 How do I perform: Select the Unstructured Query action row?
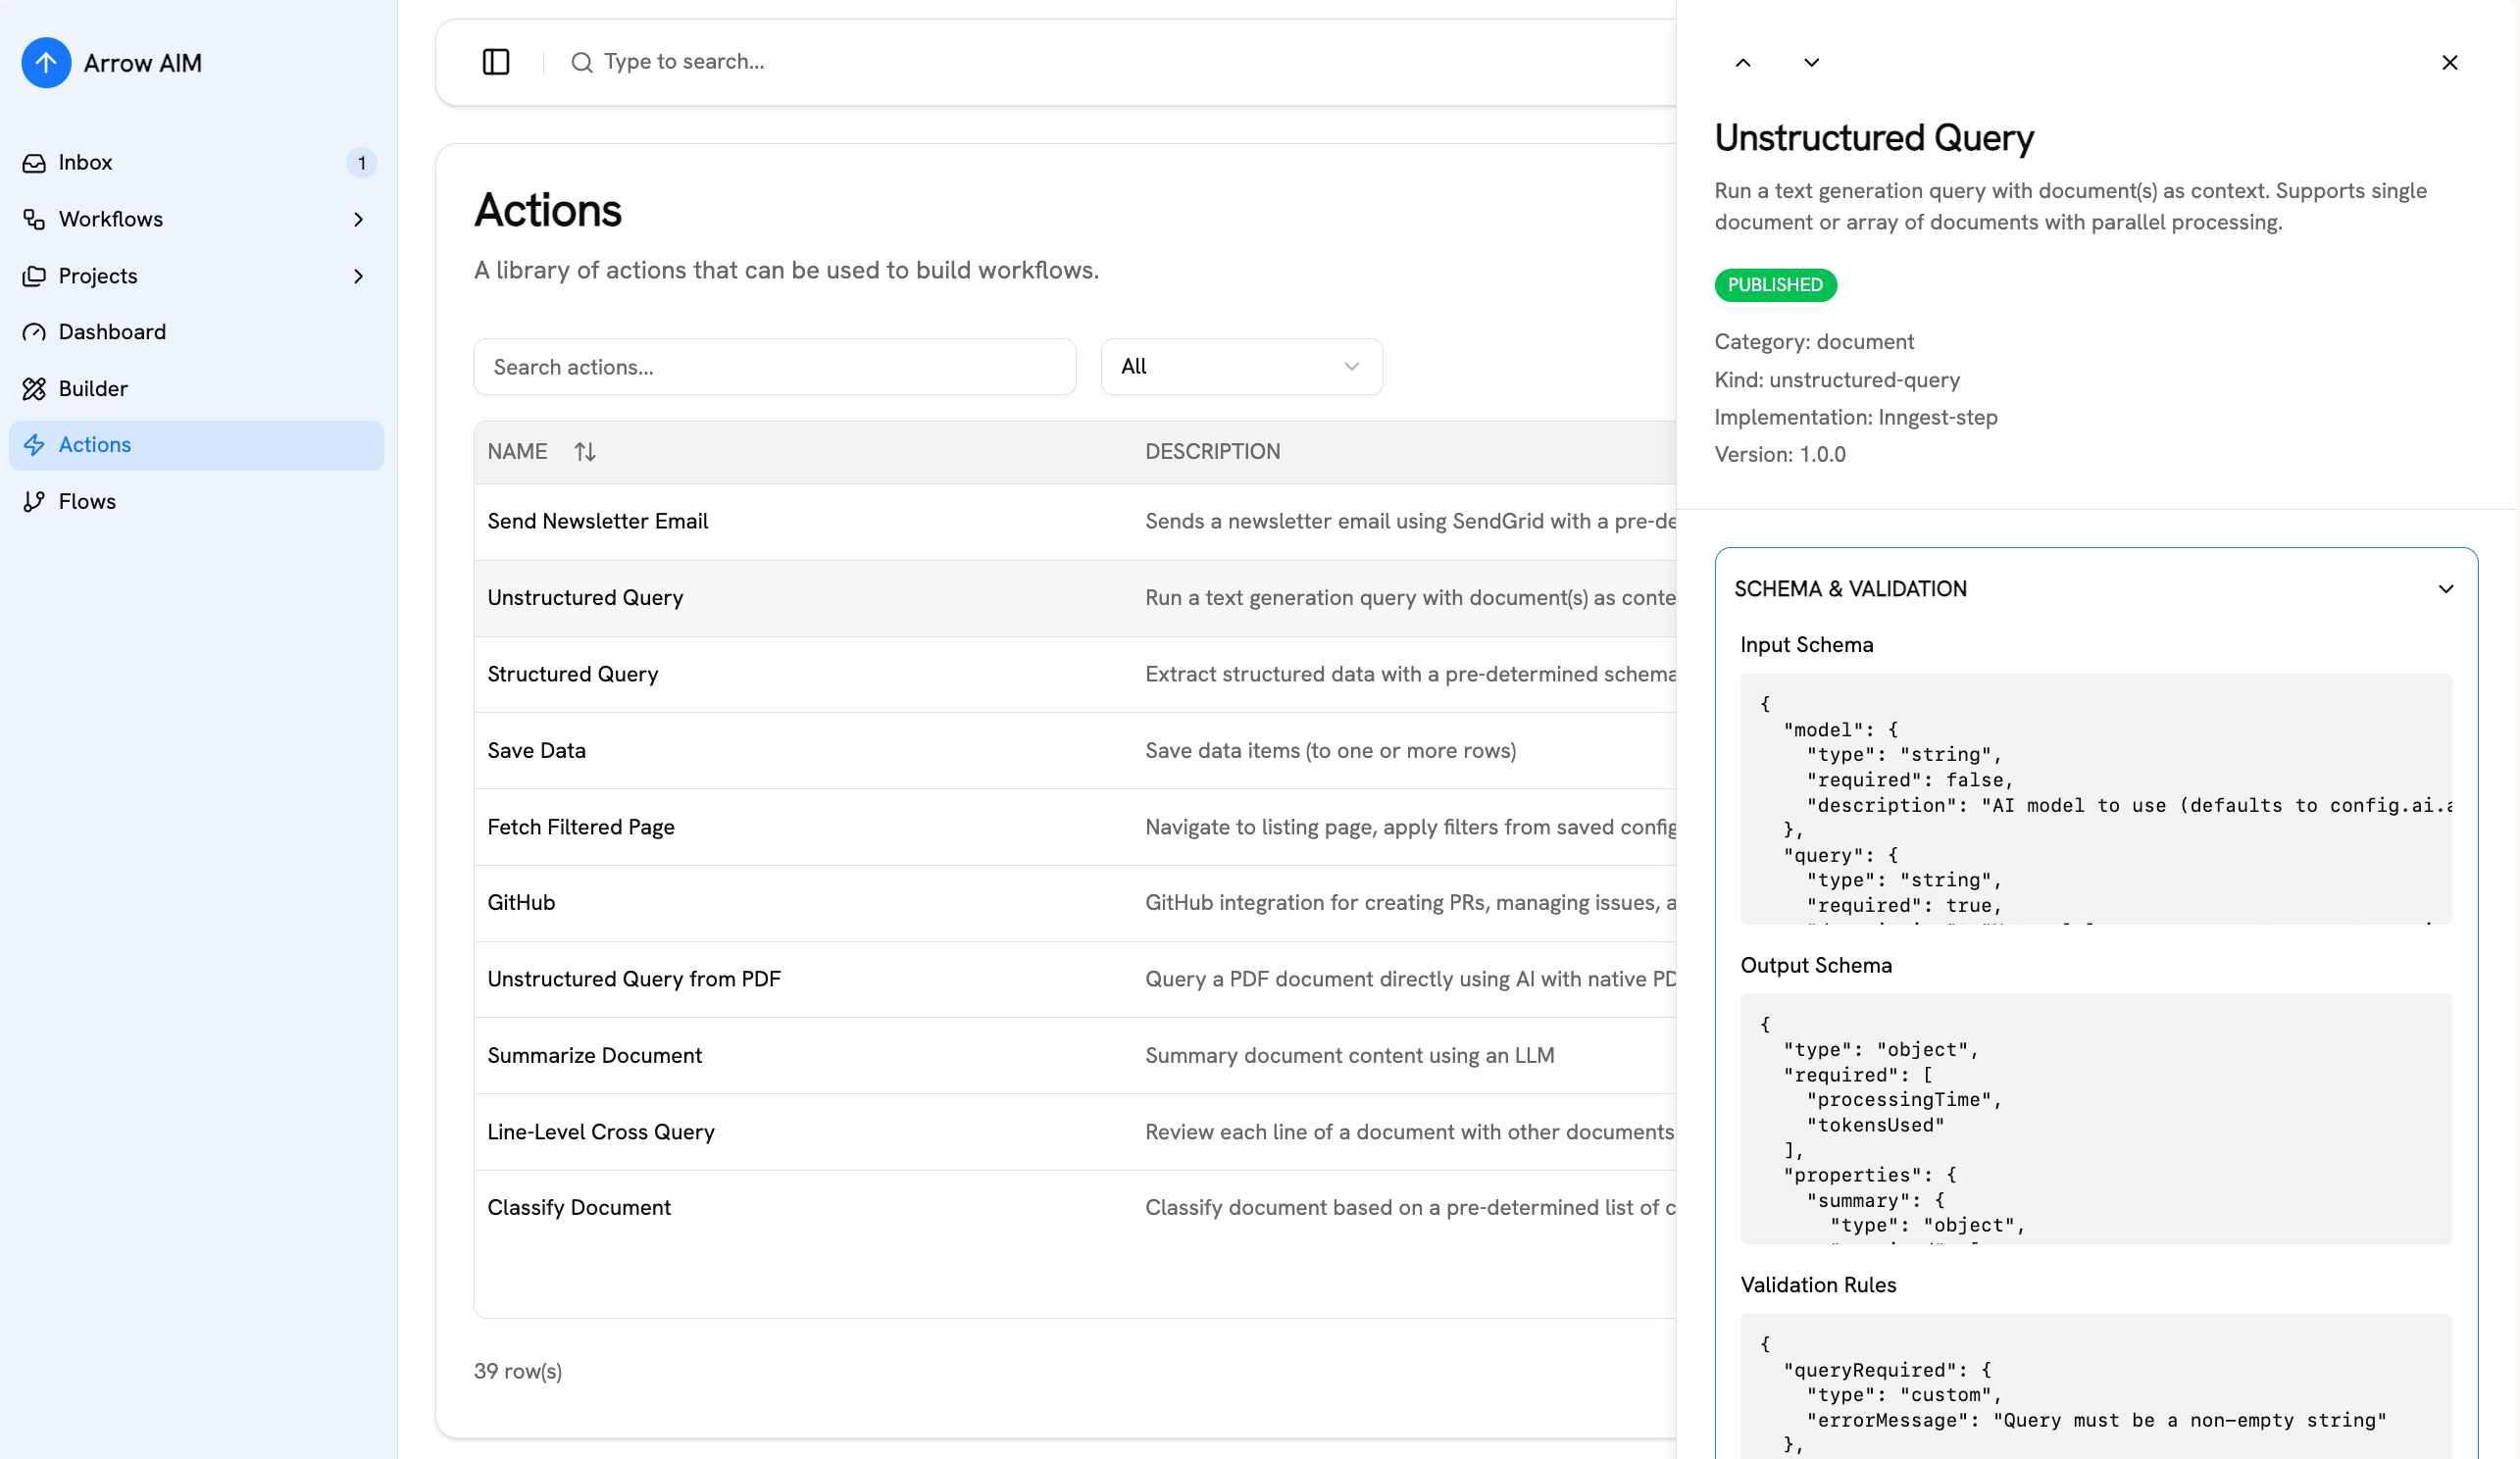click(x=585, y=597)
